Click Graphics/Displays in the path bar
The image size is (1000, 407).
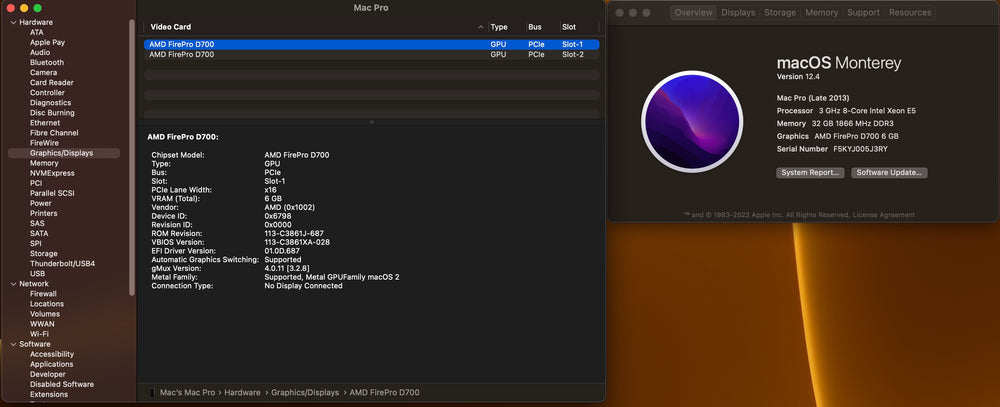point(305,393)
